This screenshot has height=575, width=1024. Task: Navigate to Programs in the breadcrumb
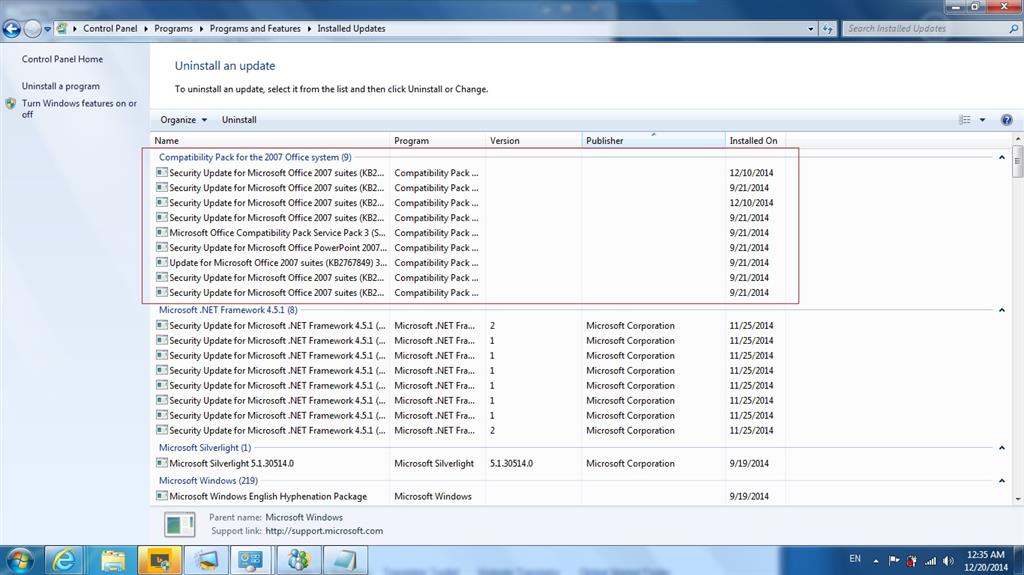tap(173, 29)
